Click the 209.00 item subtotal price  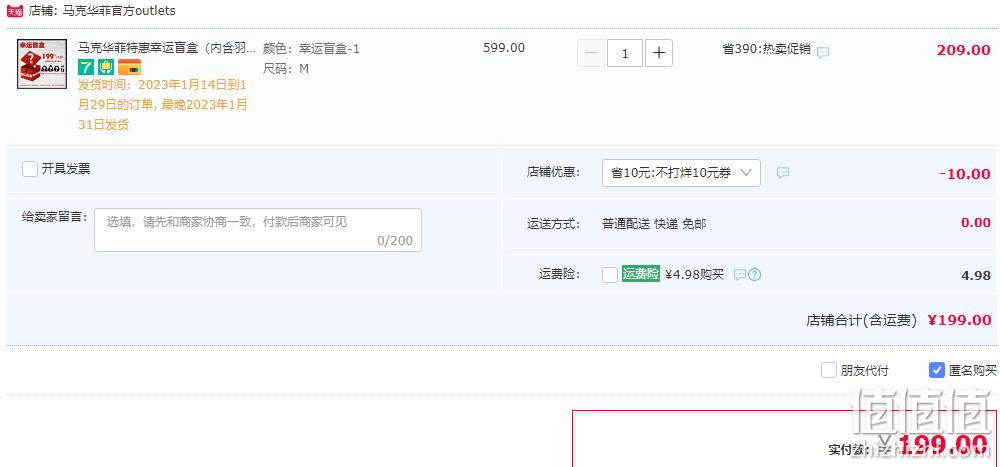tap(963, 50)
